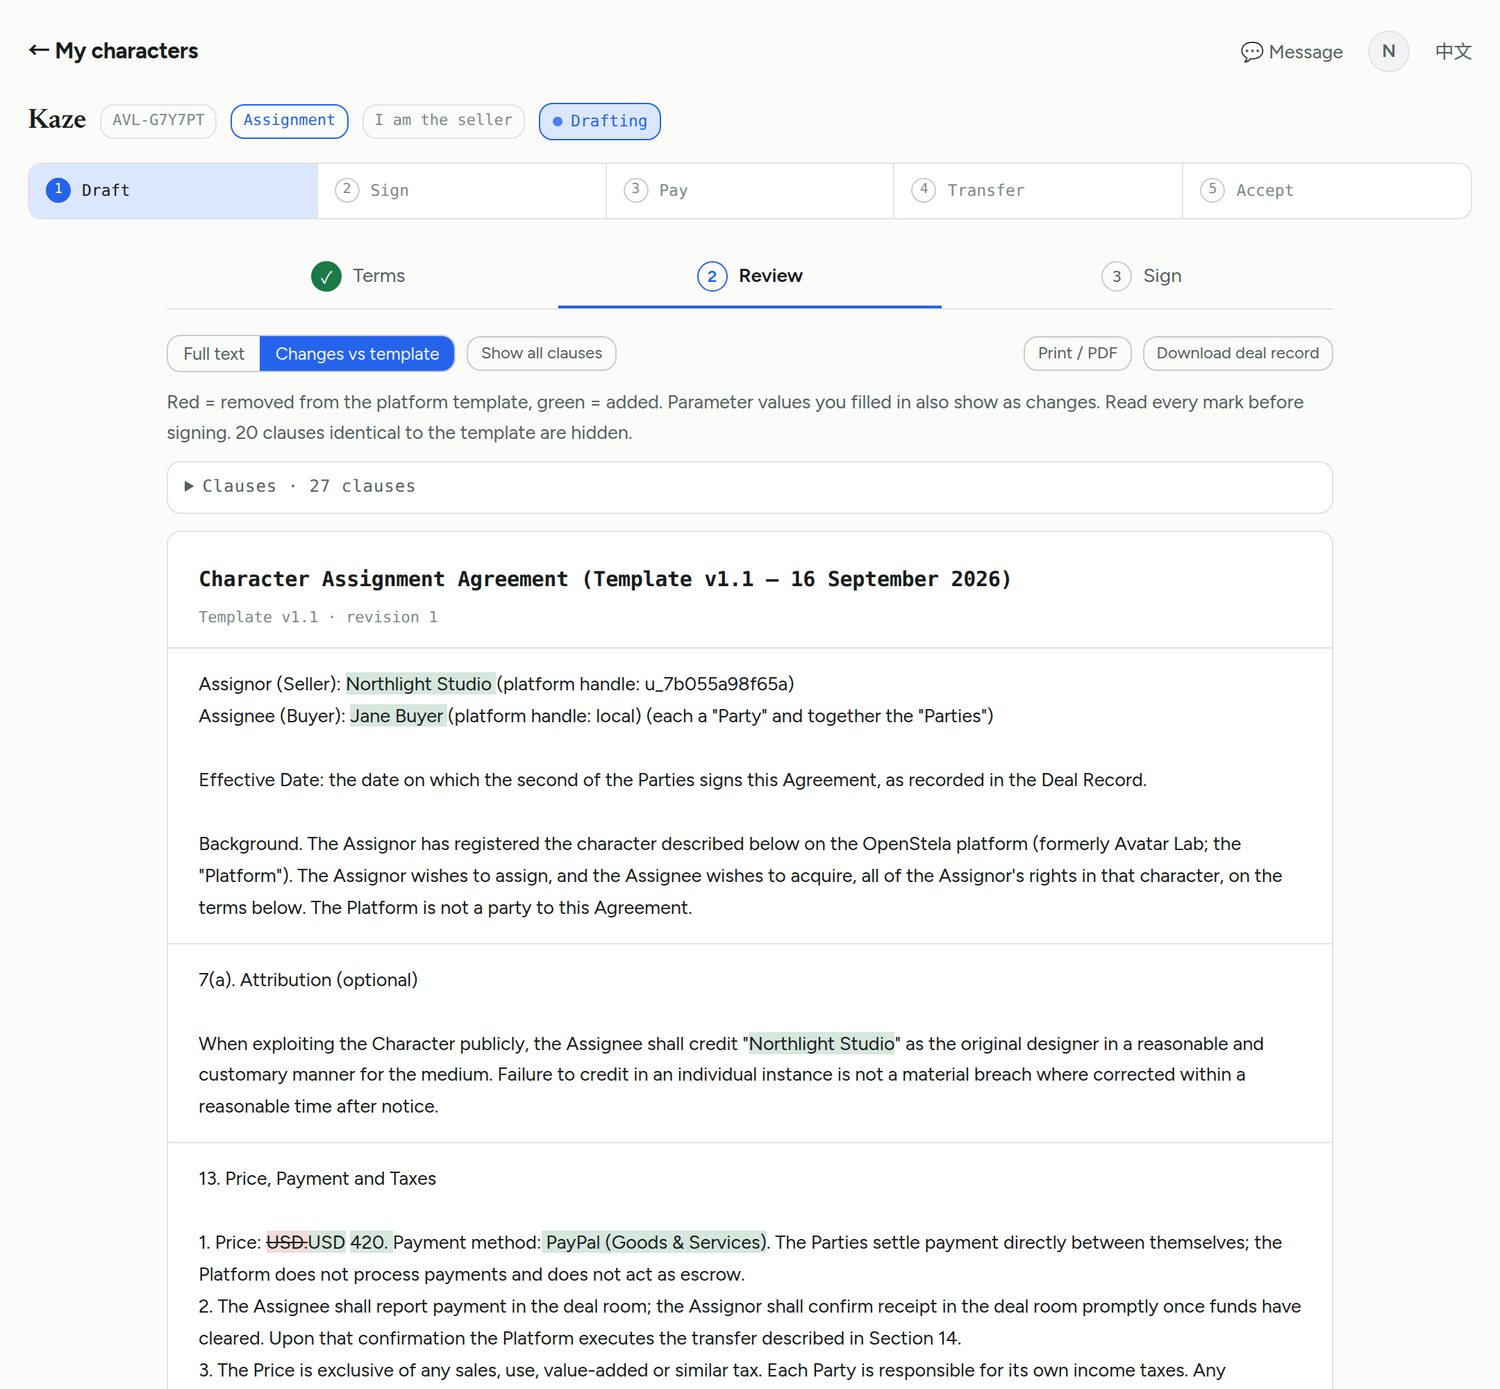Viewport: 1500px width, 1389px height.
Task: Click the I am the seller badge
Action: click(443, 120)
